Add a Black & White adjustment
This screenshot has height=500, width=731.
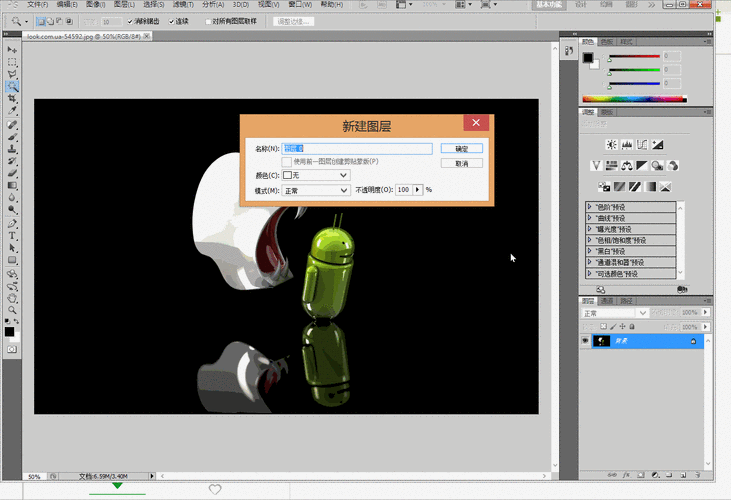[x=642, y=166]
